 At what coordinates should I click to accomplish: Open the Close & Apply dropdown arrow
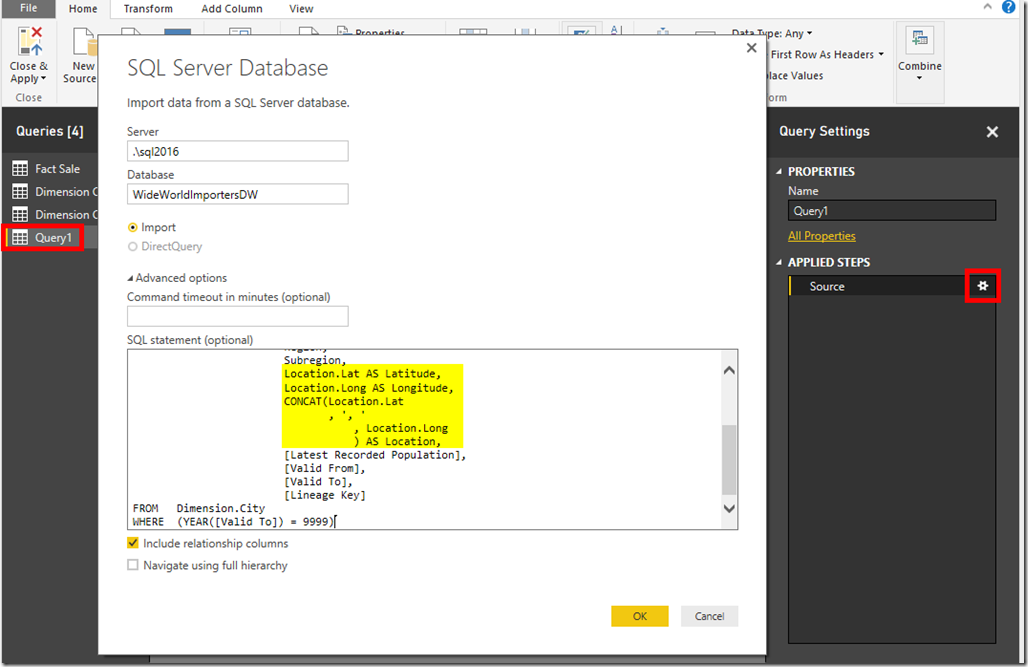pos(43,79)
